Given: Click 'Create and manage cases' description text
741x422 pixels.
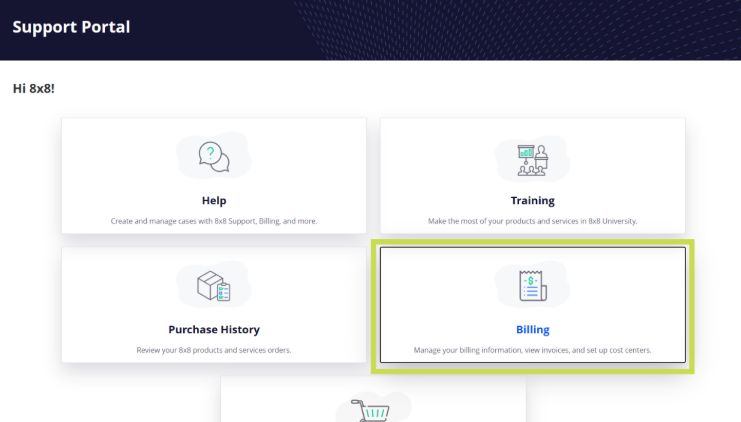Looking at the screenshot, I should point(214,220).
